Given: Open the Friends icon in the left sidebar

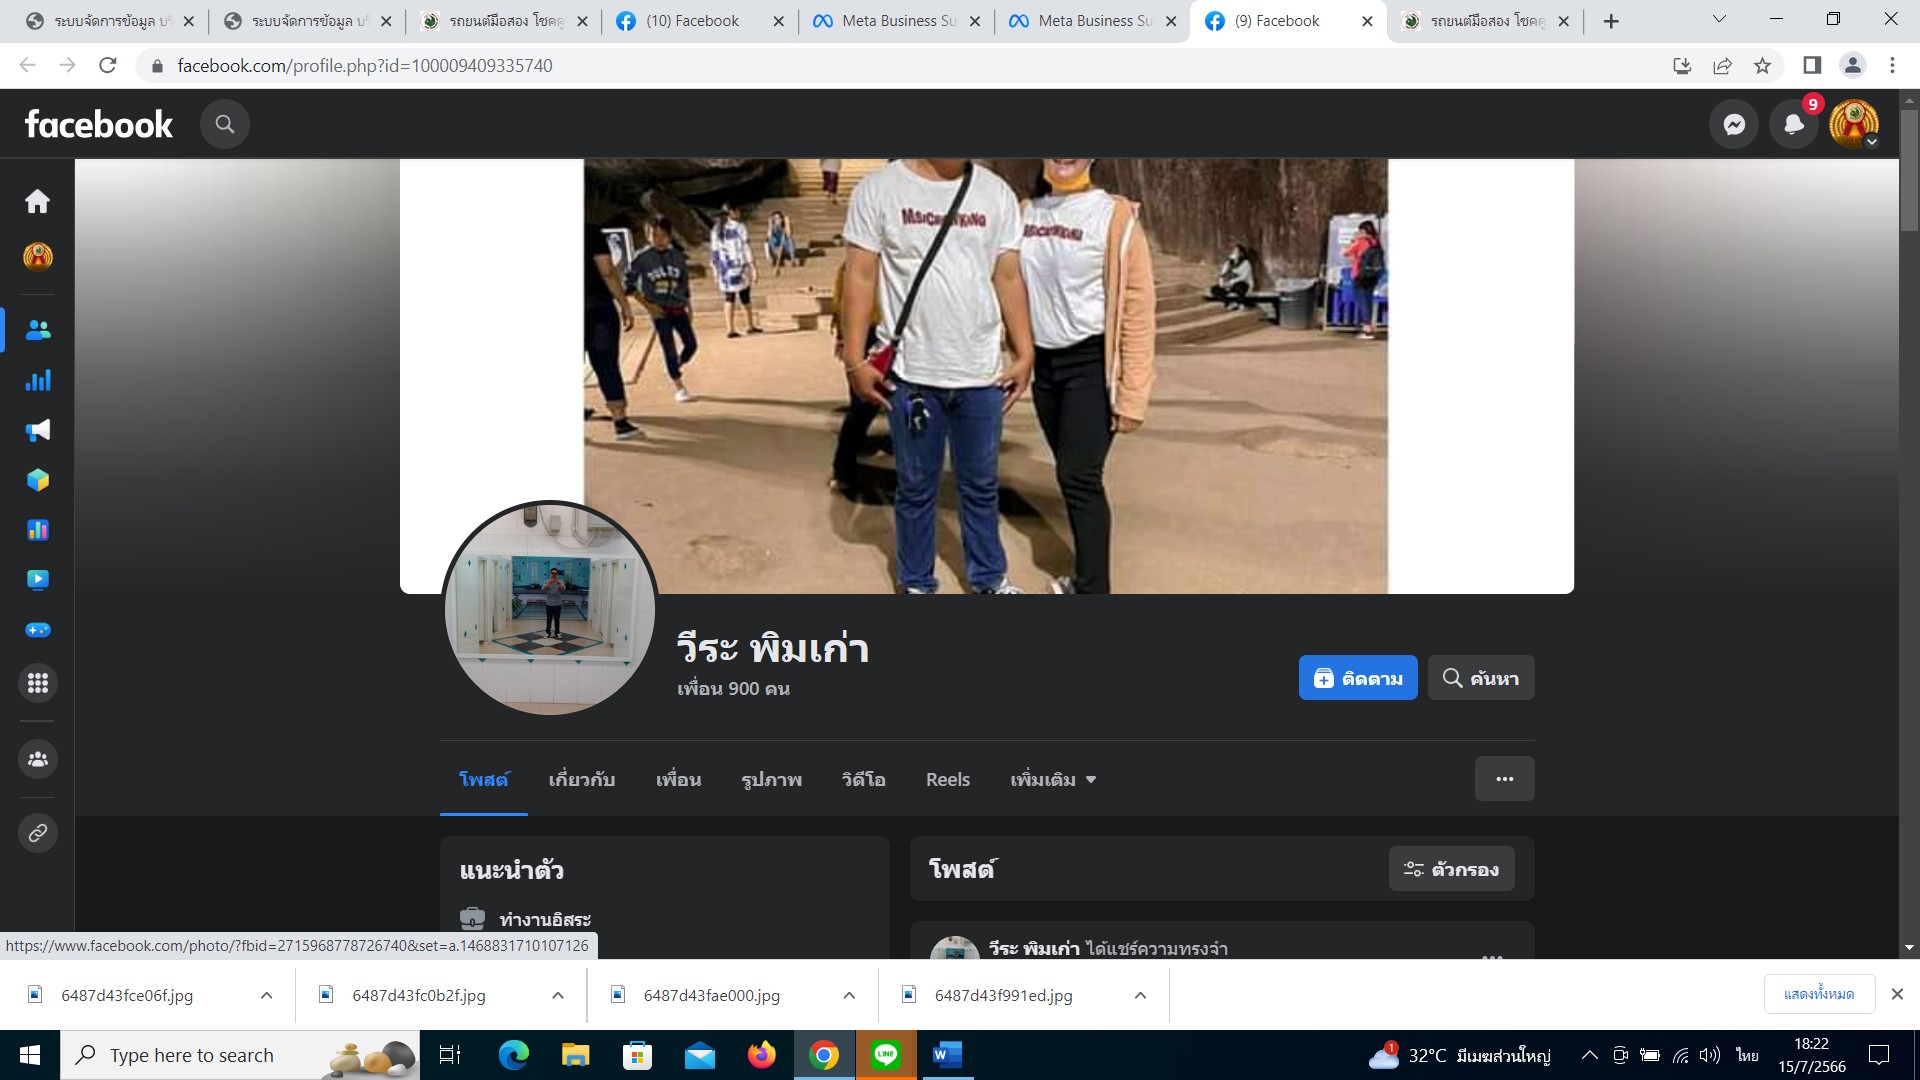Looking at the screenshot, I should click(38, 330).
